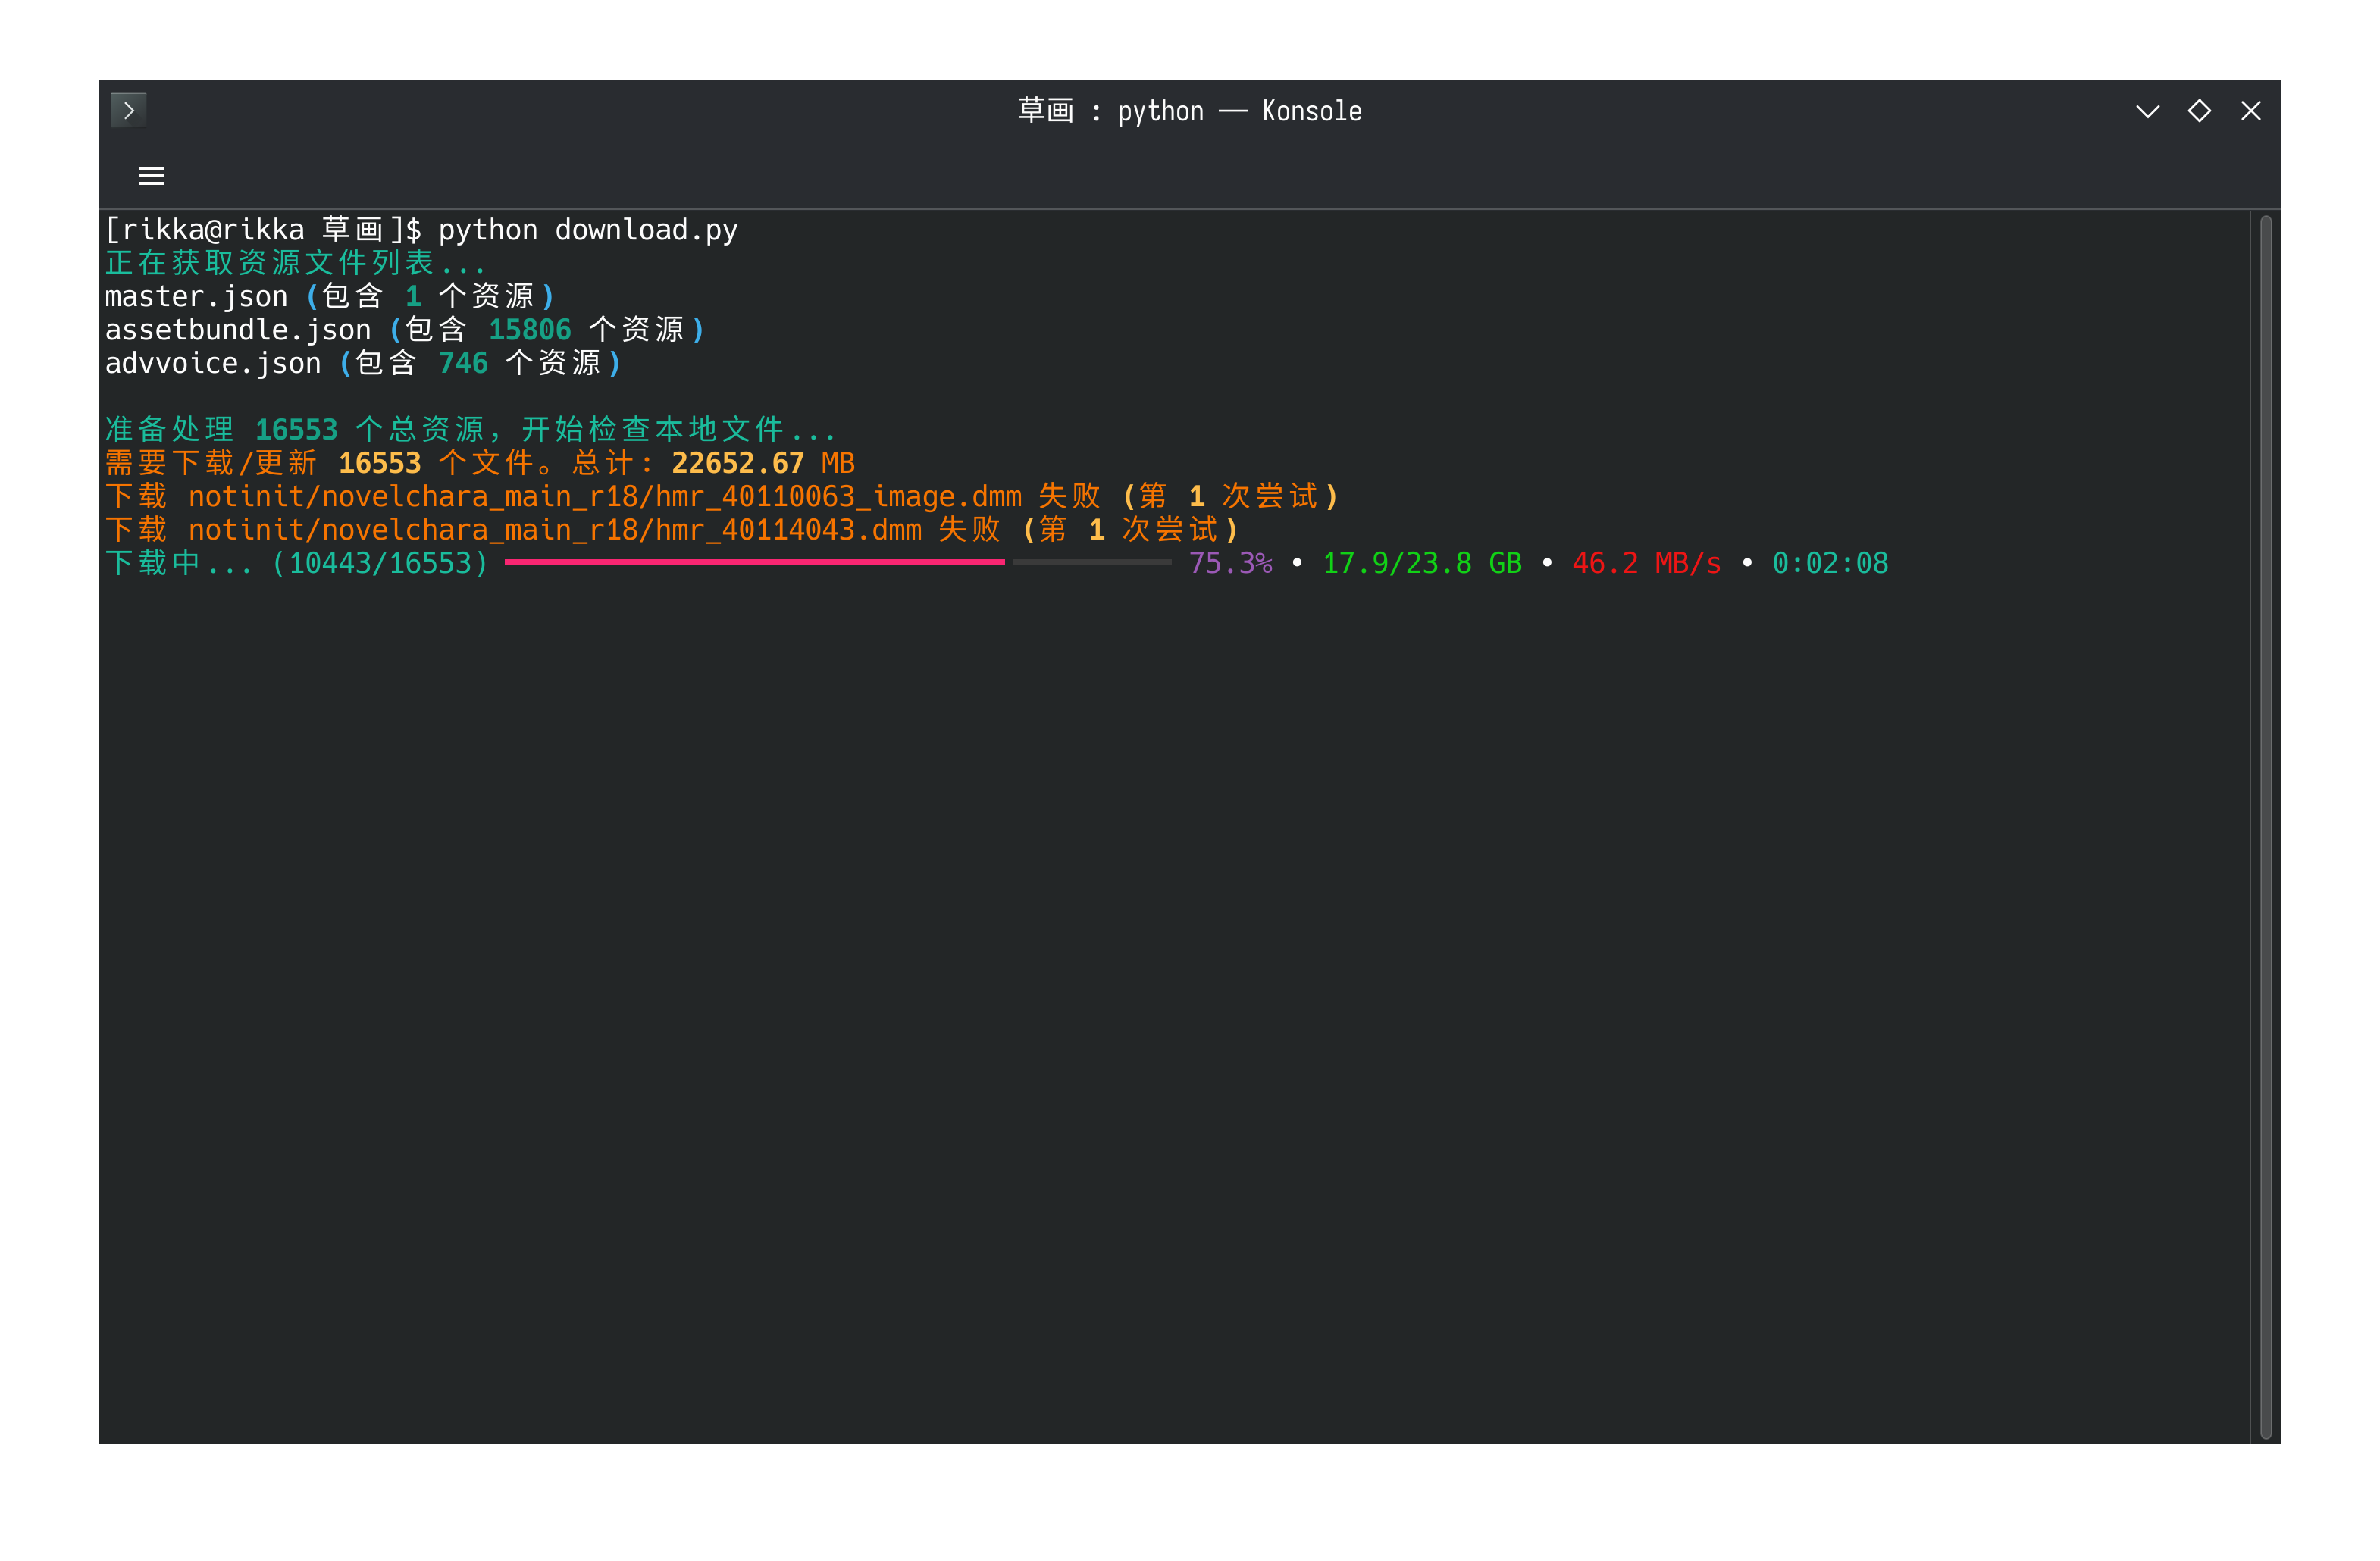This screenshot has height=1561, width=2380.
Task: Minimize the Konsole window
Action: [2147, 111]
